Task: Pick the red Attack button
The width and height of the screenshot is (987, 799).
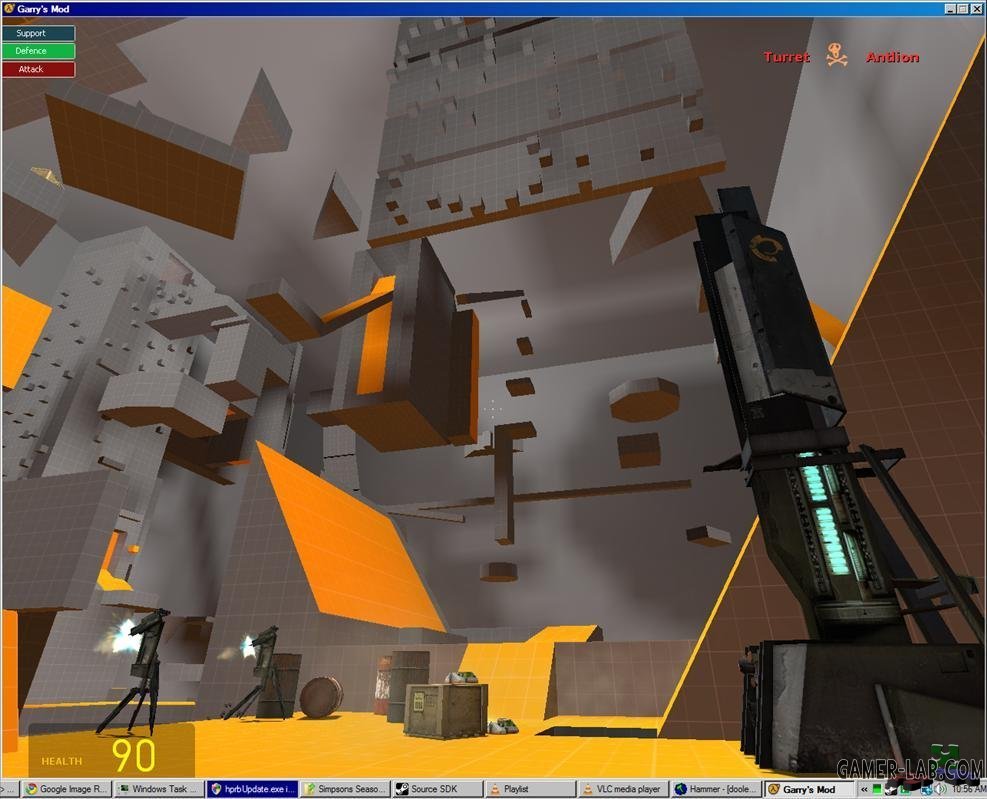Action: 38,69
